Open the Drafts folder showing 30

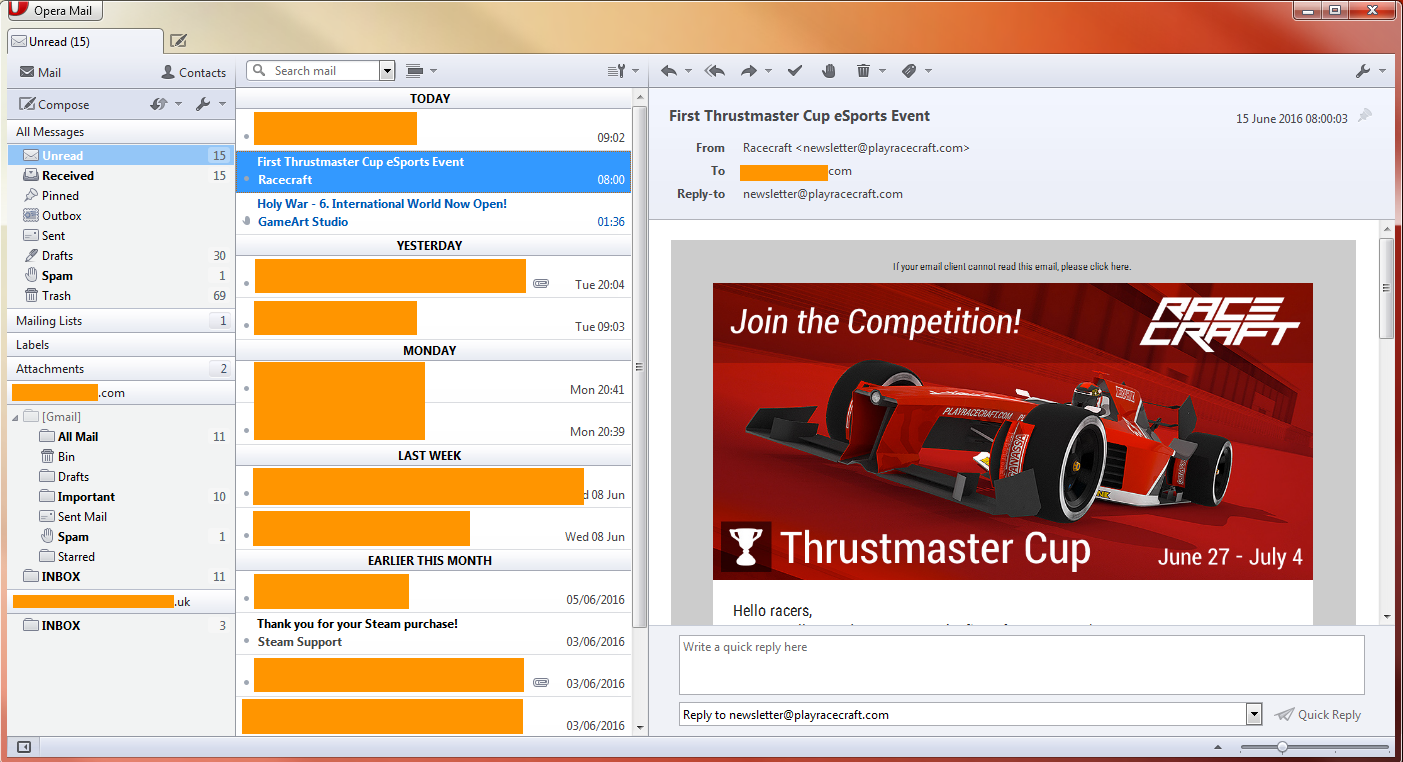click(120, 256)
